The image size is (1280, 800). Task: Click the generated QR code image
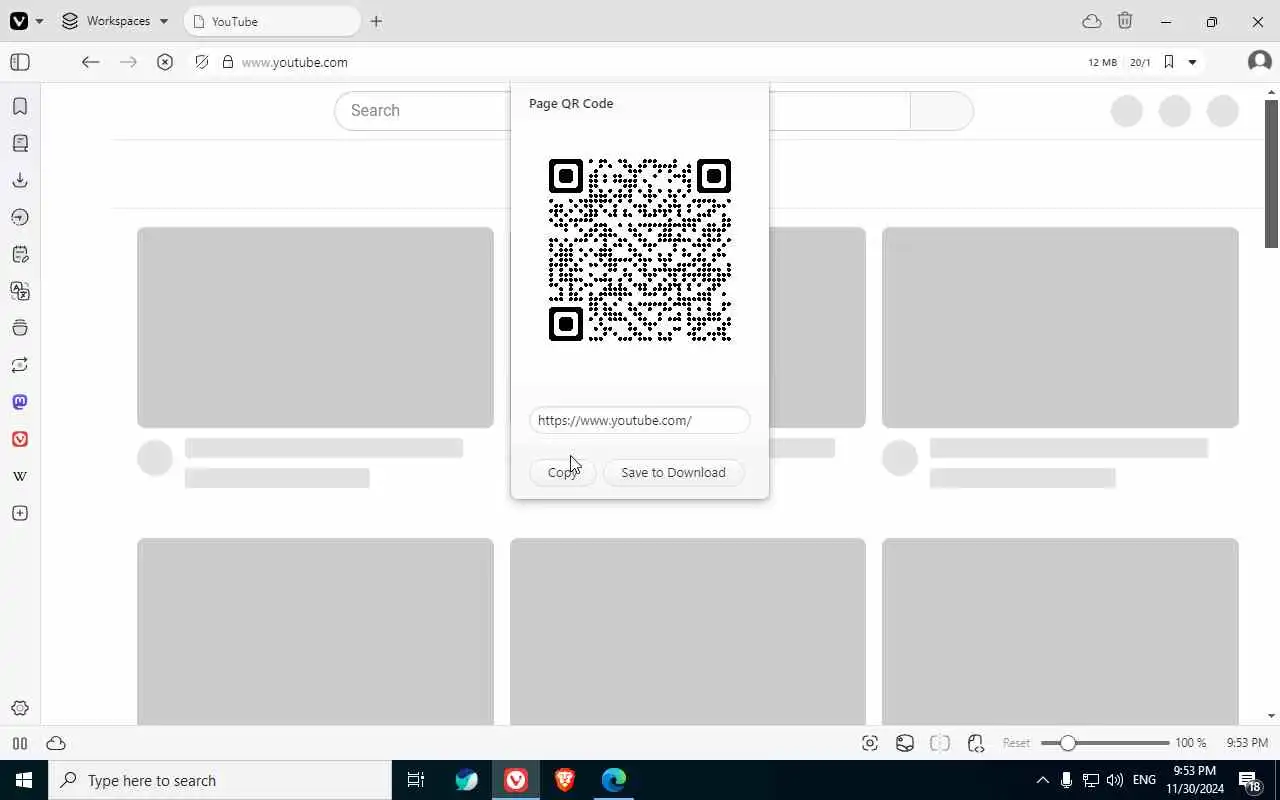point(640,250)
